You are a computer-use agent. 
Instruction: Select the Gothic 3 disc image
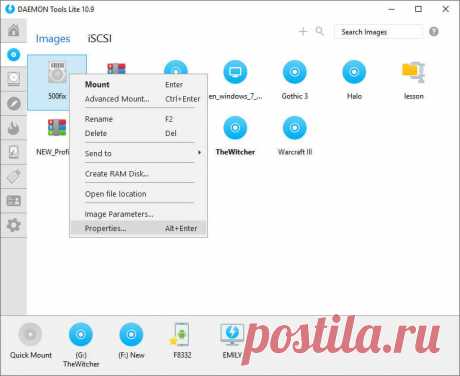[295, 80]
